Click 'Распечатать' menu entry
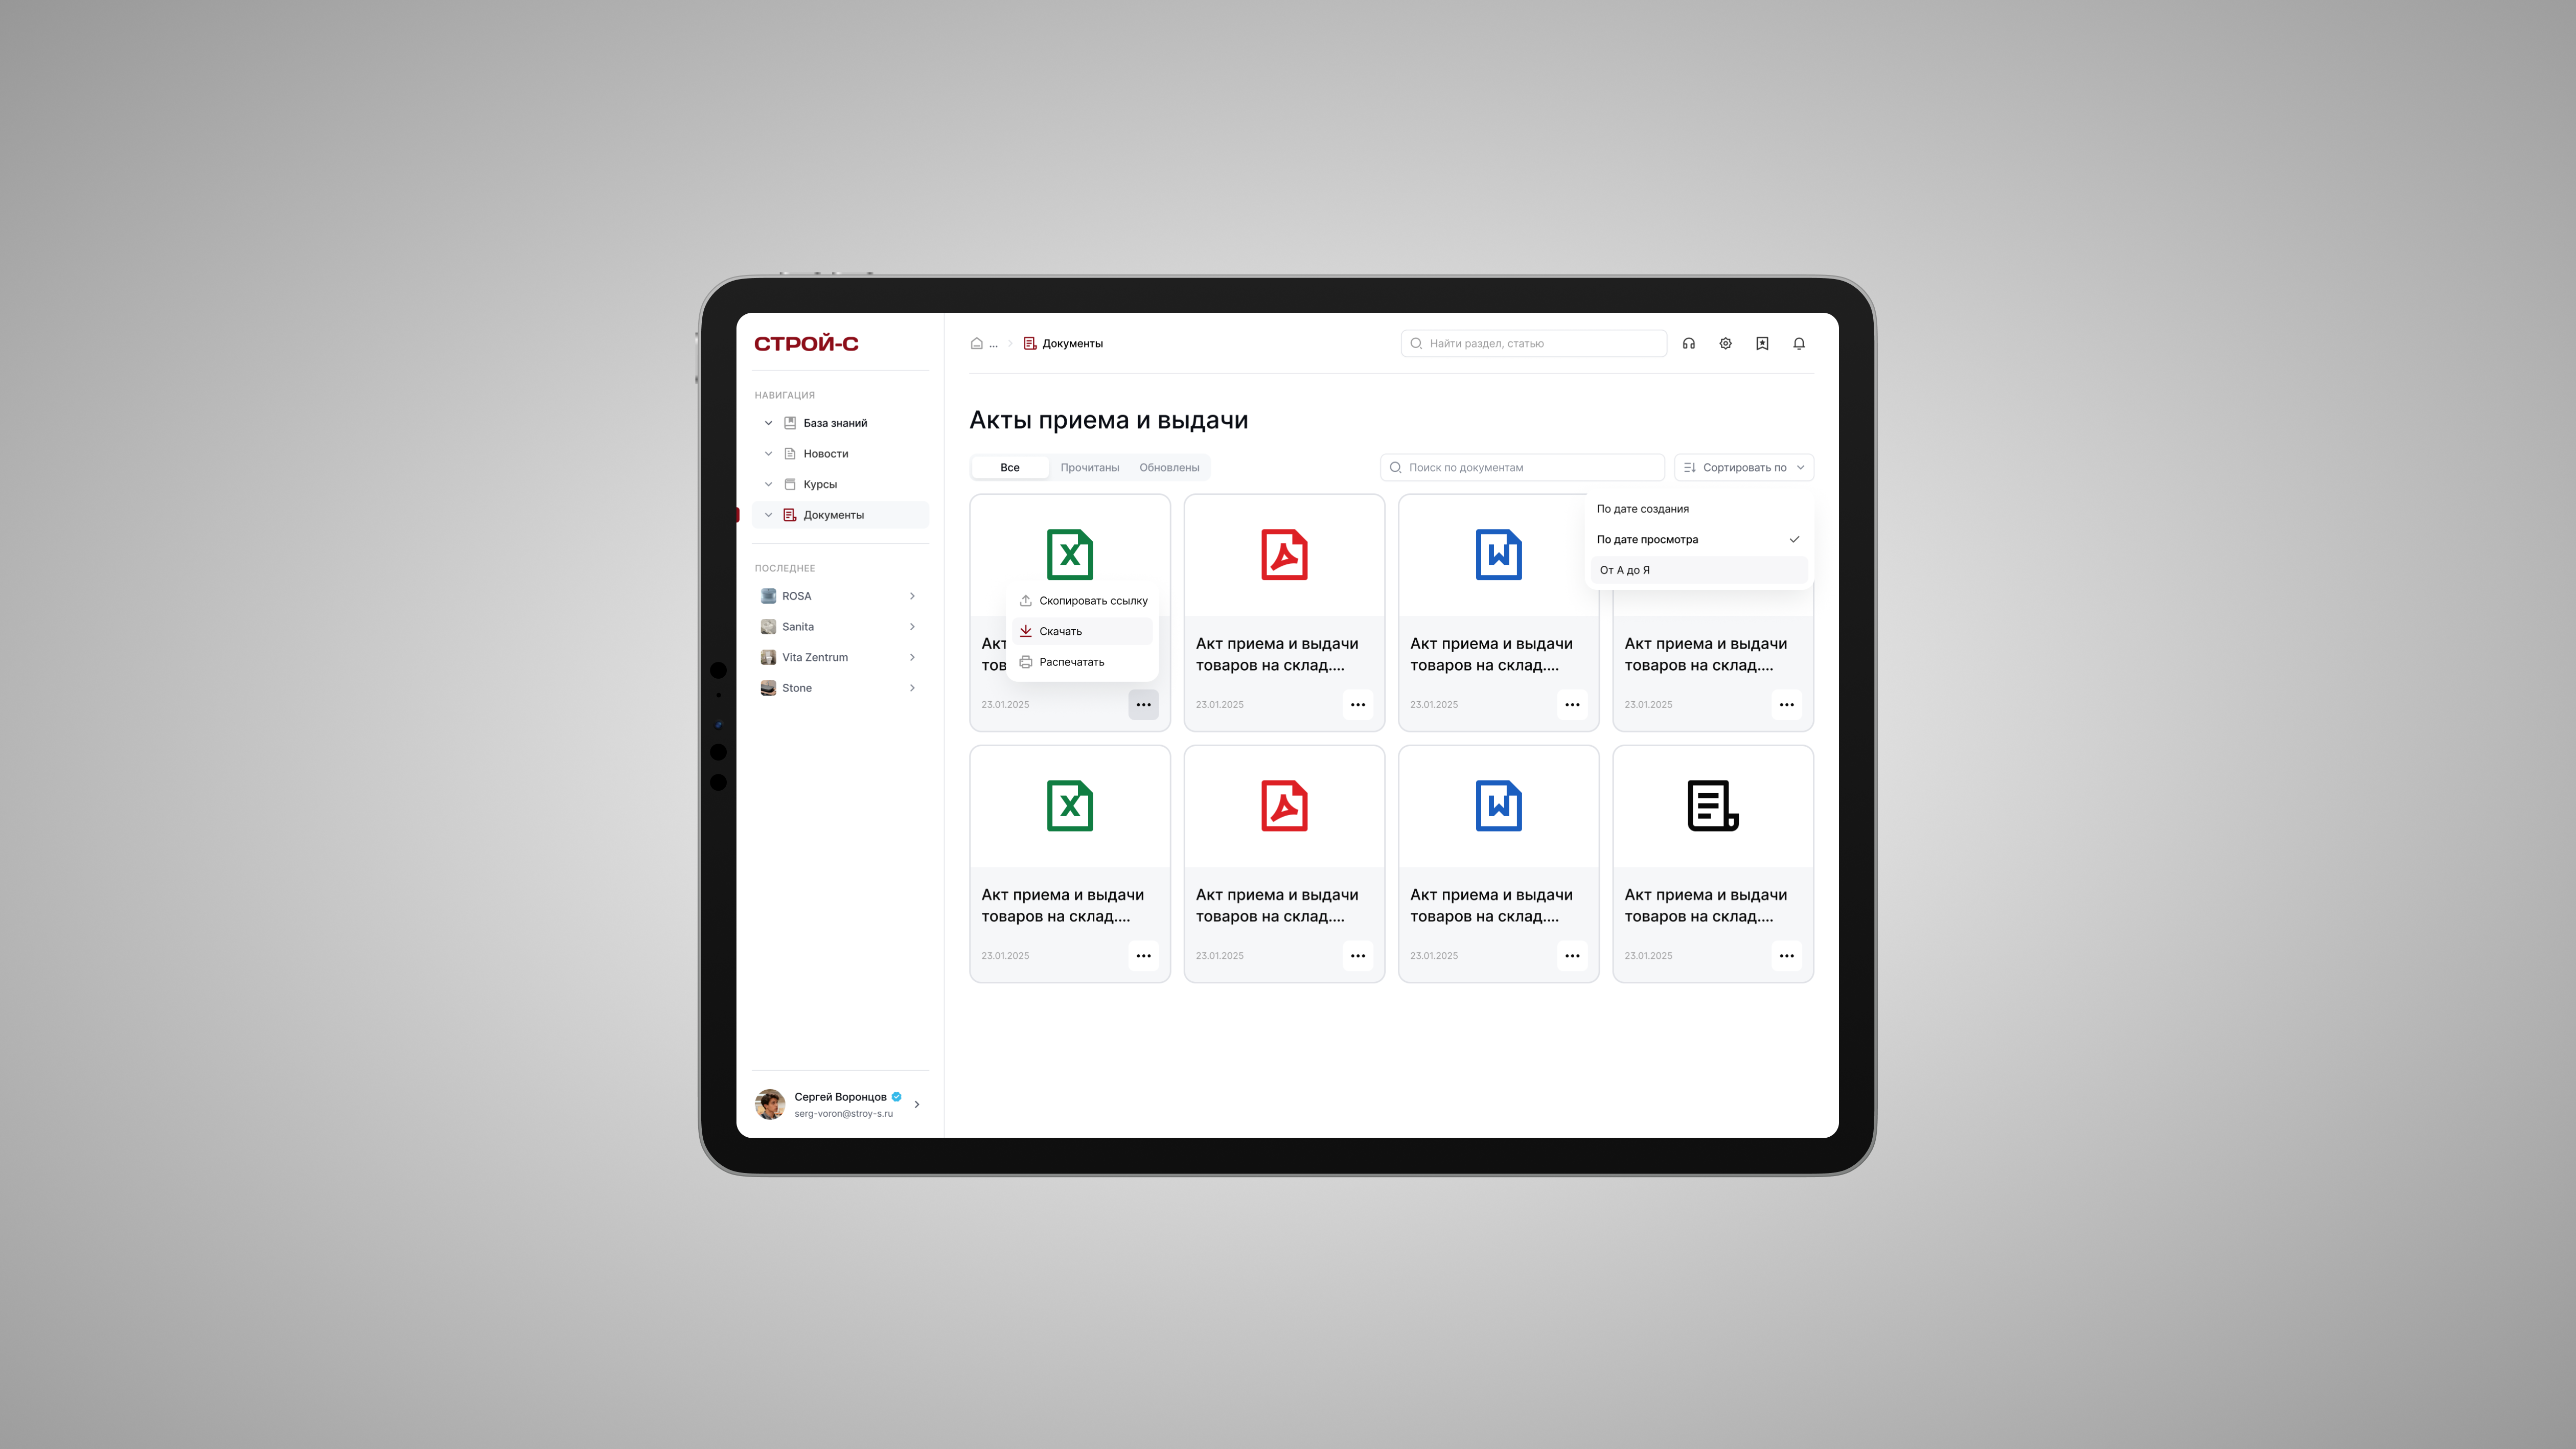 coord(1071,662)
